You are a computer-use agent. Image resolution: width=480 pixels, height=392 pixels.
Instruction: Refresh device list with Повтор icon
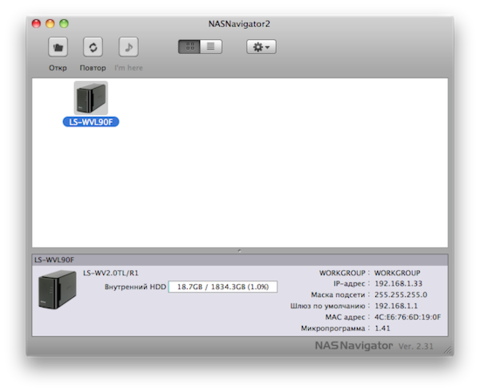(93, 47)
